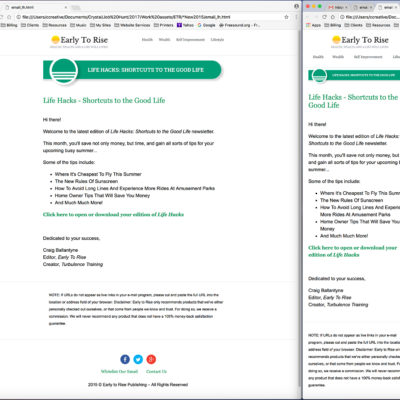The width and height of the screenshot is (400, 400).
Task: View site info icon beside the left window URL
Action: tap(19, 17)
